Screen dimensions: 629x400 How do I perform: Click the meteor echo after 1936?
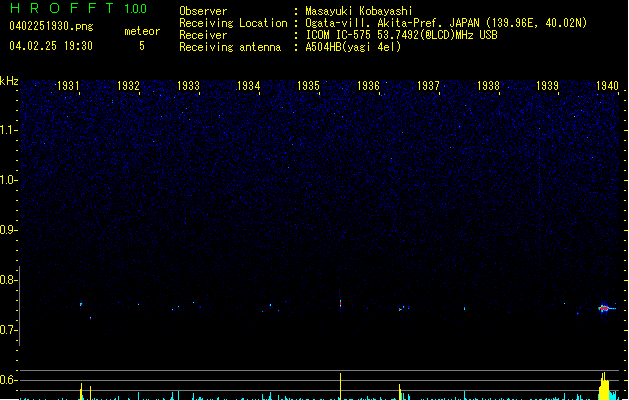(x=400, y=309)
